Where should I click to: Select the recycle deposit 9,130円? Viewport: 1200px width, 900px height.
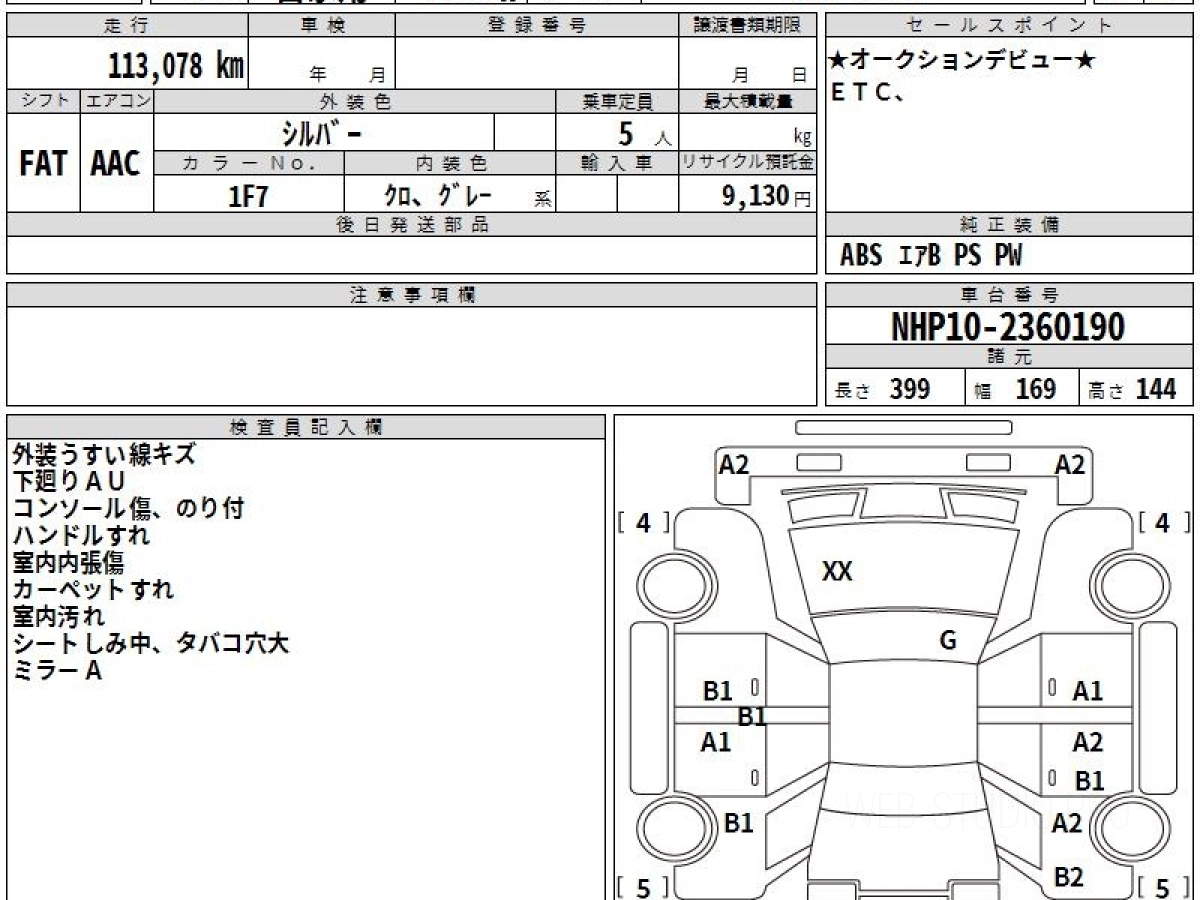pos(767,196)
